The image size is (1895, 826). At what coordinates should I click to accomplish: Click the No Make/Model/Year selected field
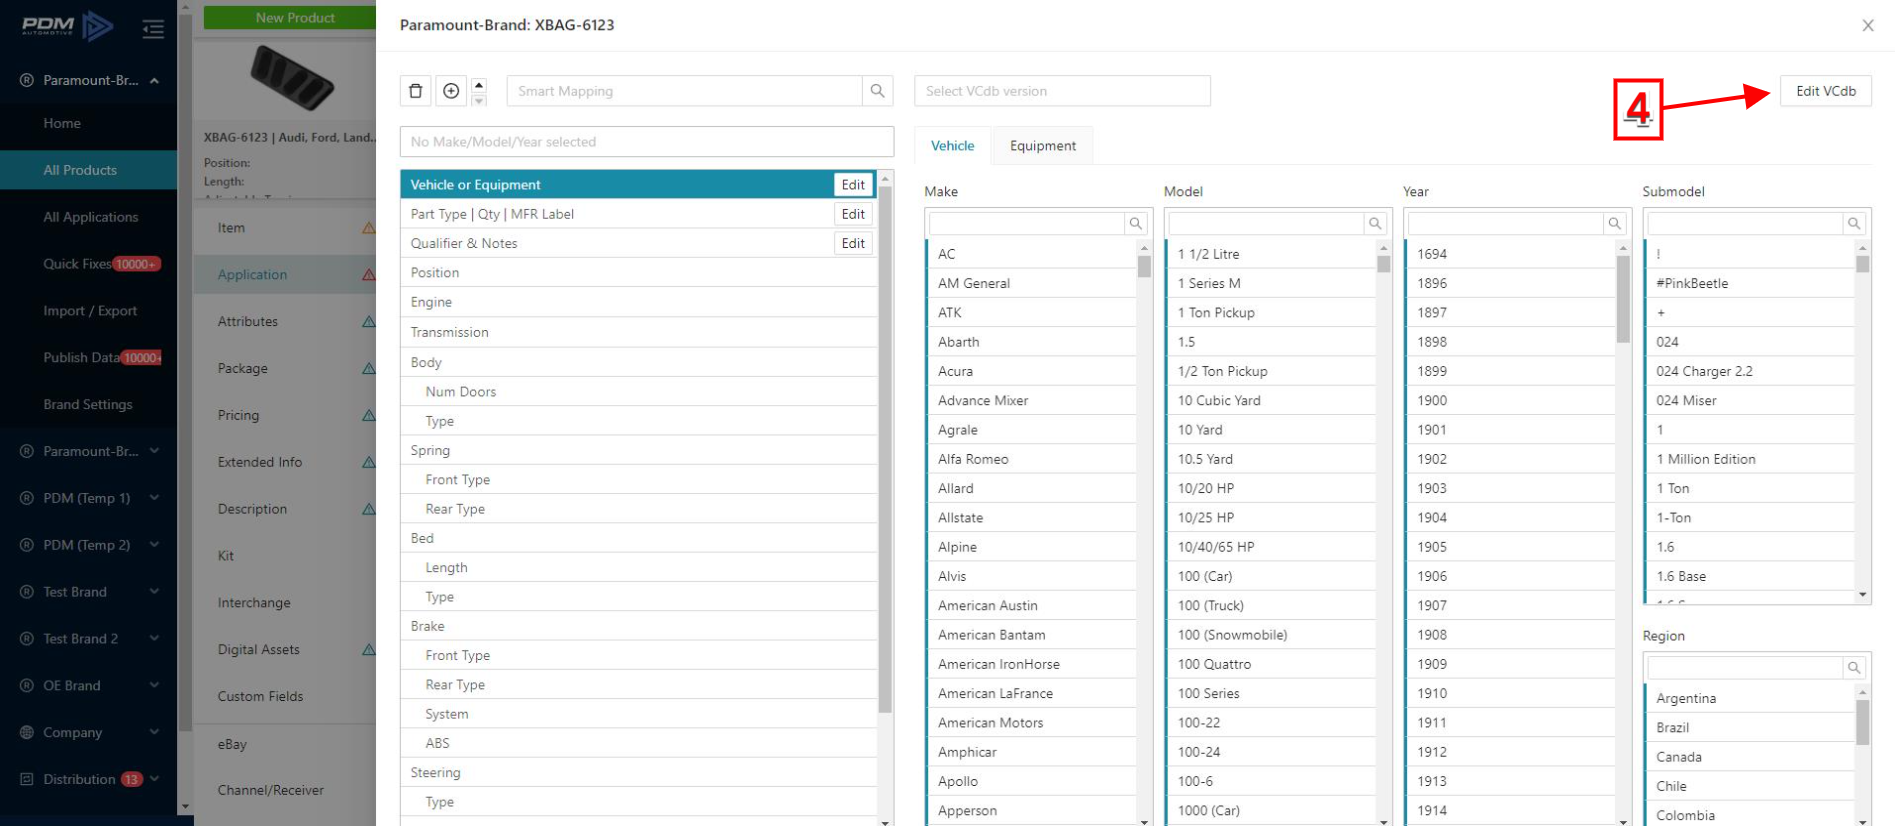(x=647, y=142)
